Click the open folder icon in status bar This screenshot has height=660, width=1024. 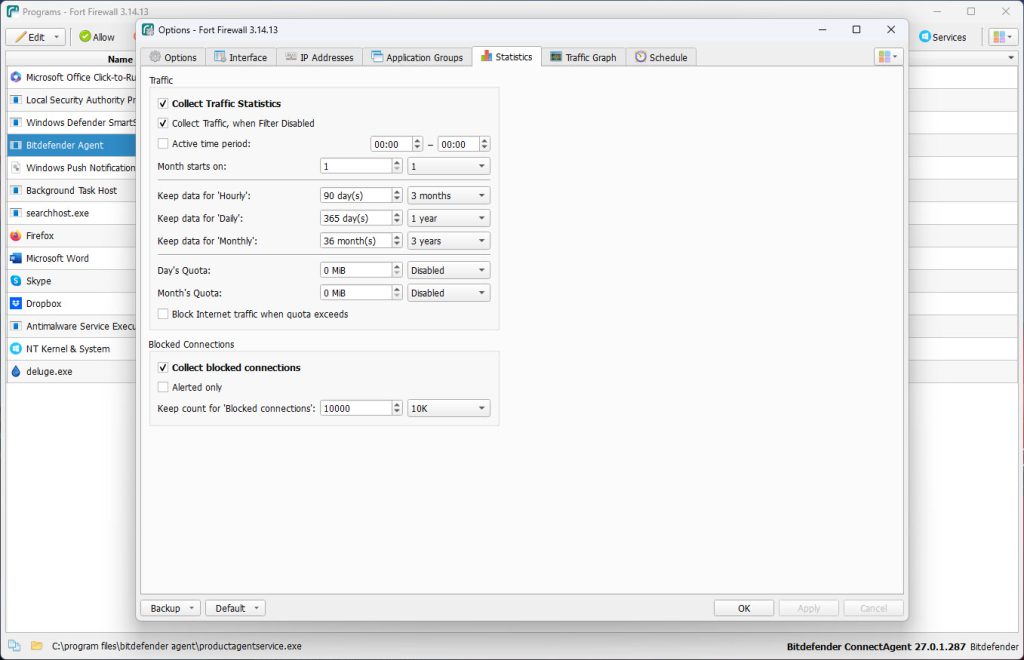[x=37, y=646]
